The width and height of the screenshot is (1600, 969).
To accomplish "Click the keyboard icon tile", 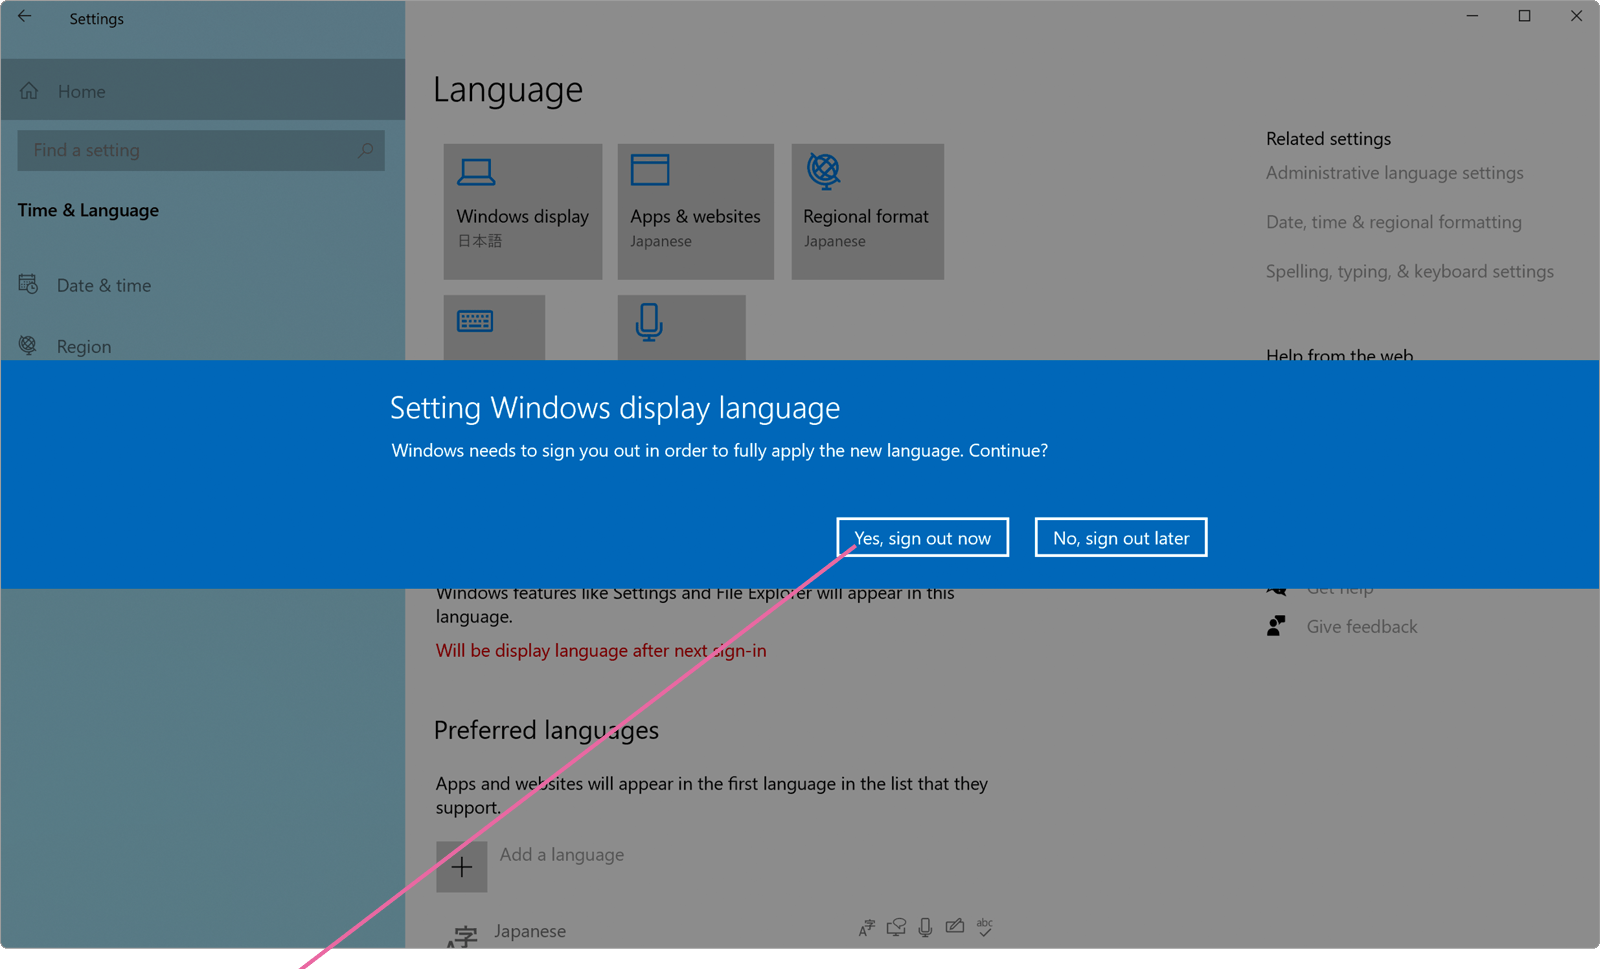I will tap(494, 327).
